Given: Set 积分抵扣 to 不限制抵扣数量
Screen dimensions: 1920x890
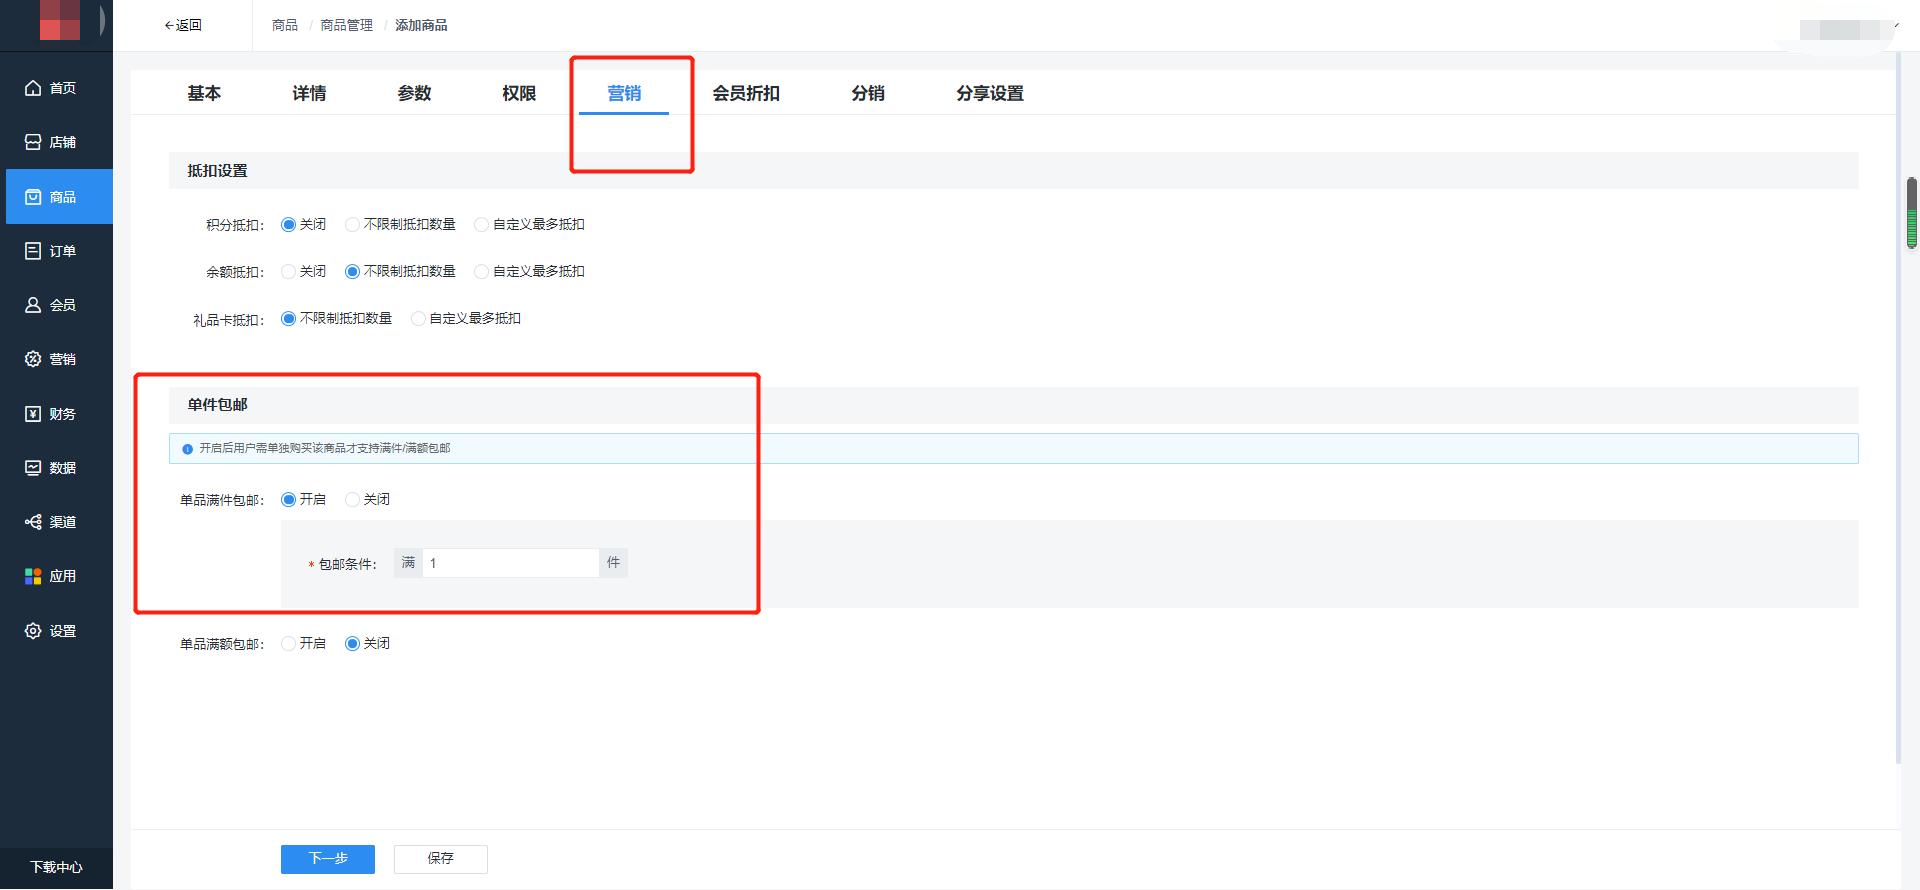Looking at the screenshot, I should point(352,225).
